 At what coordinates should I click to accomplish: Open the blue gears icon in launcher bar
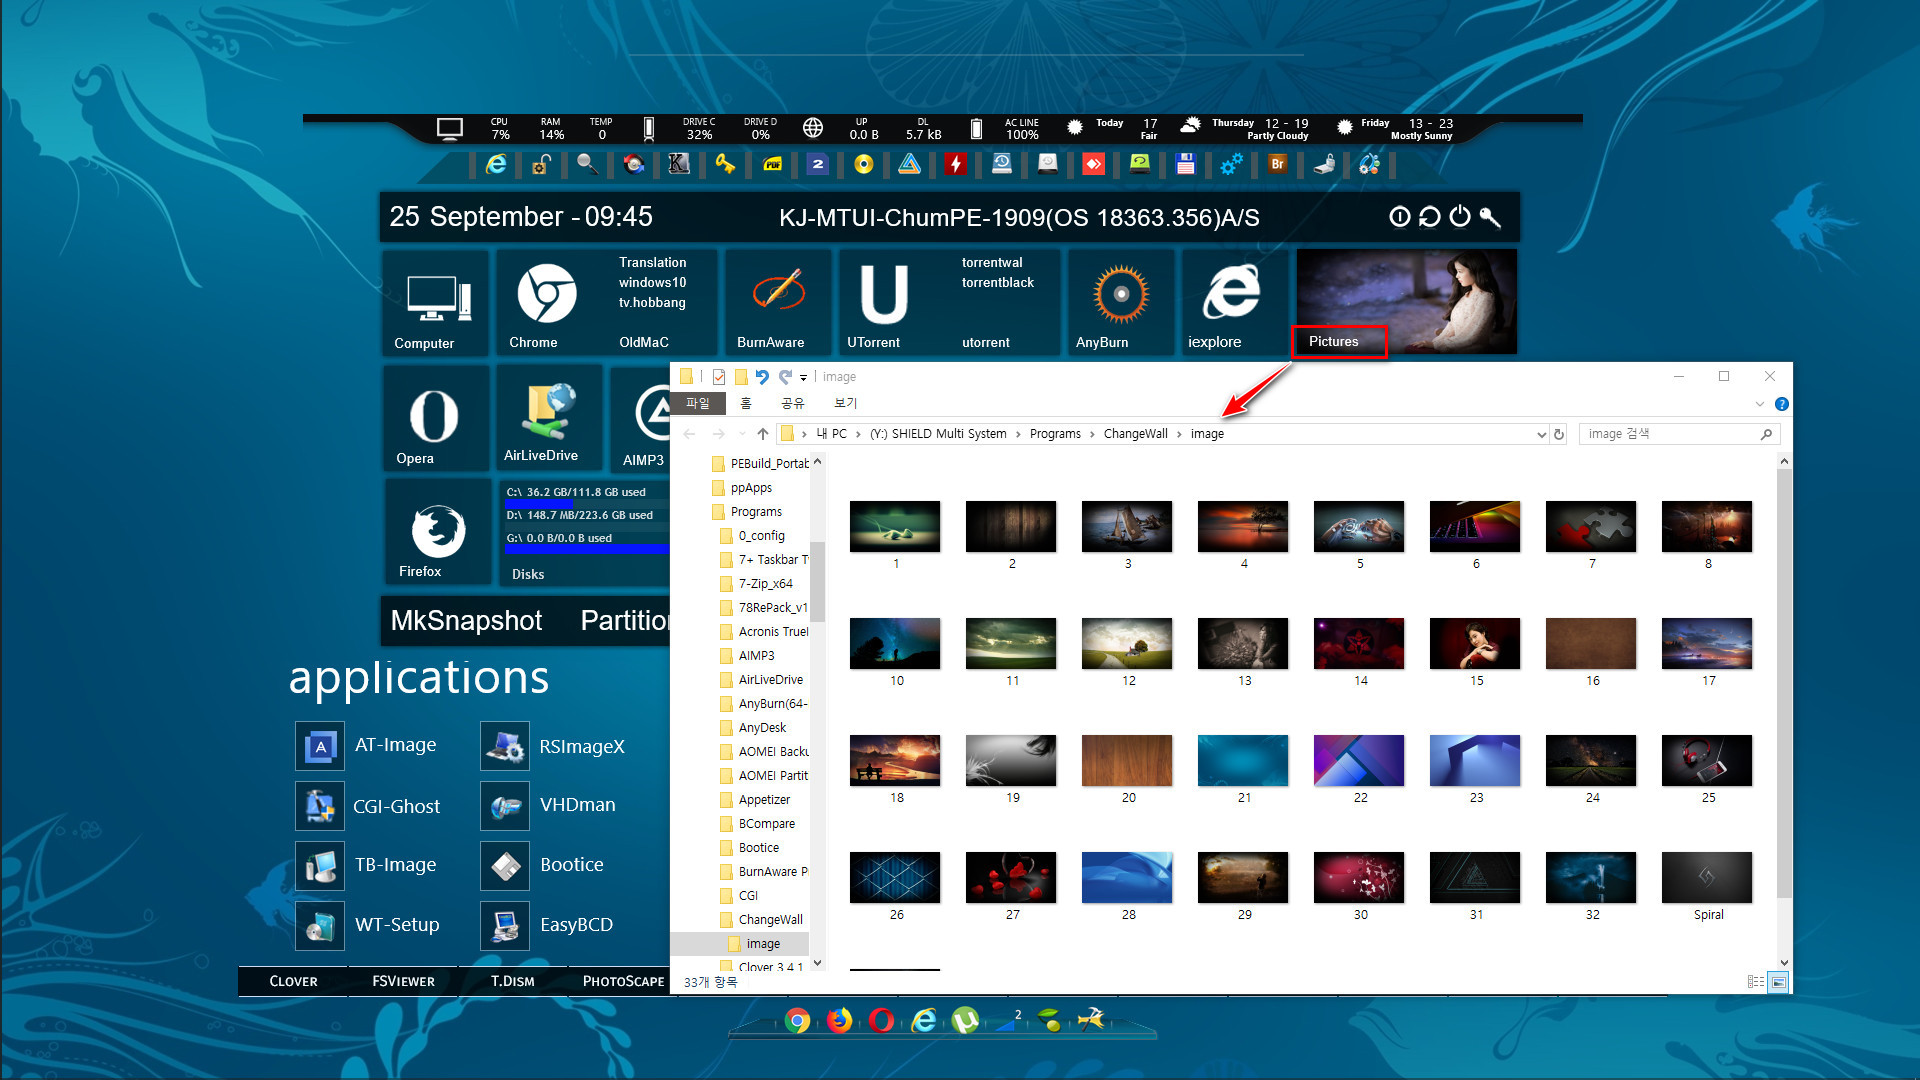(x=1232, y=164)
